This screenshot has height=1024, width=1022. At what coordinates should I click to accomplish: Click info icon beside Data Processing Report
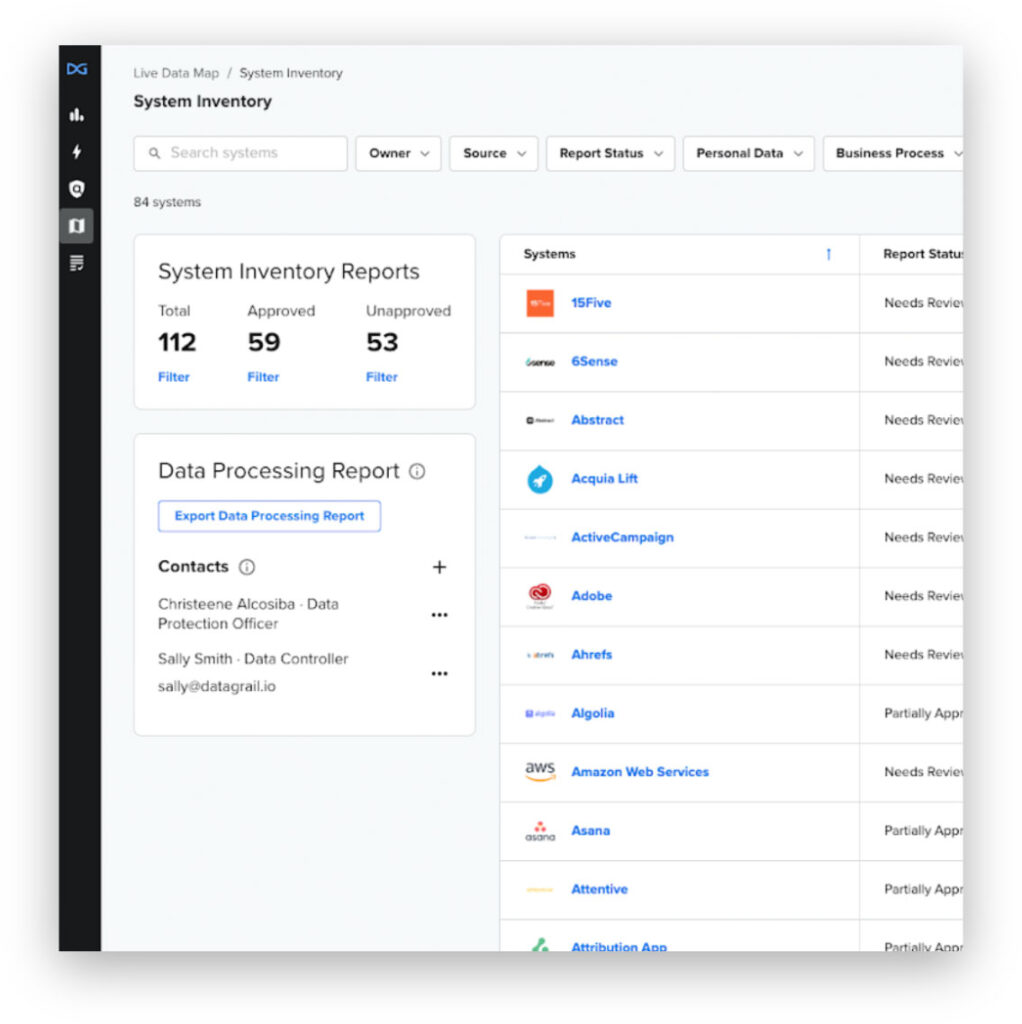click(x=417, y=471)
